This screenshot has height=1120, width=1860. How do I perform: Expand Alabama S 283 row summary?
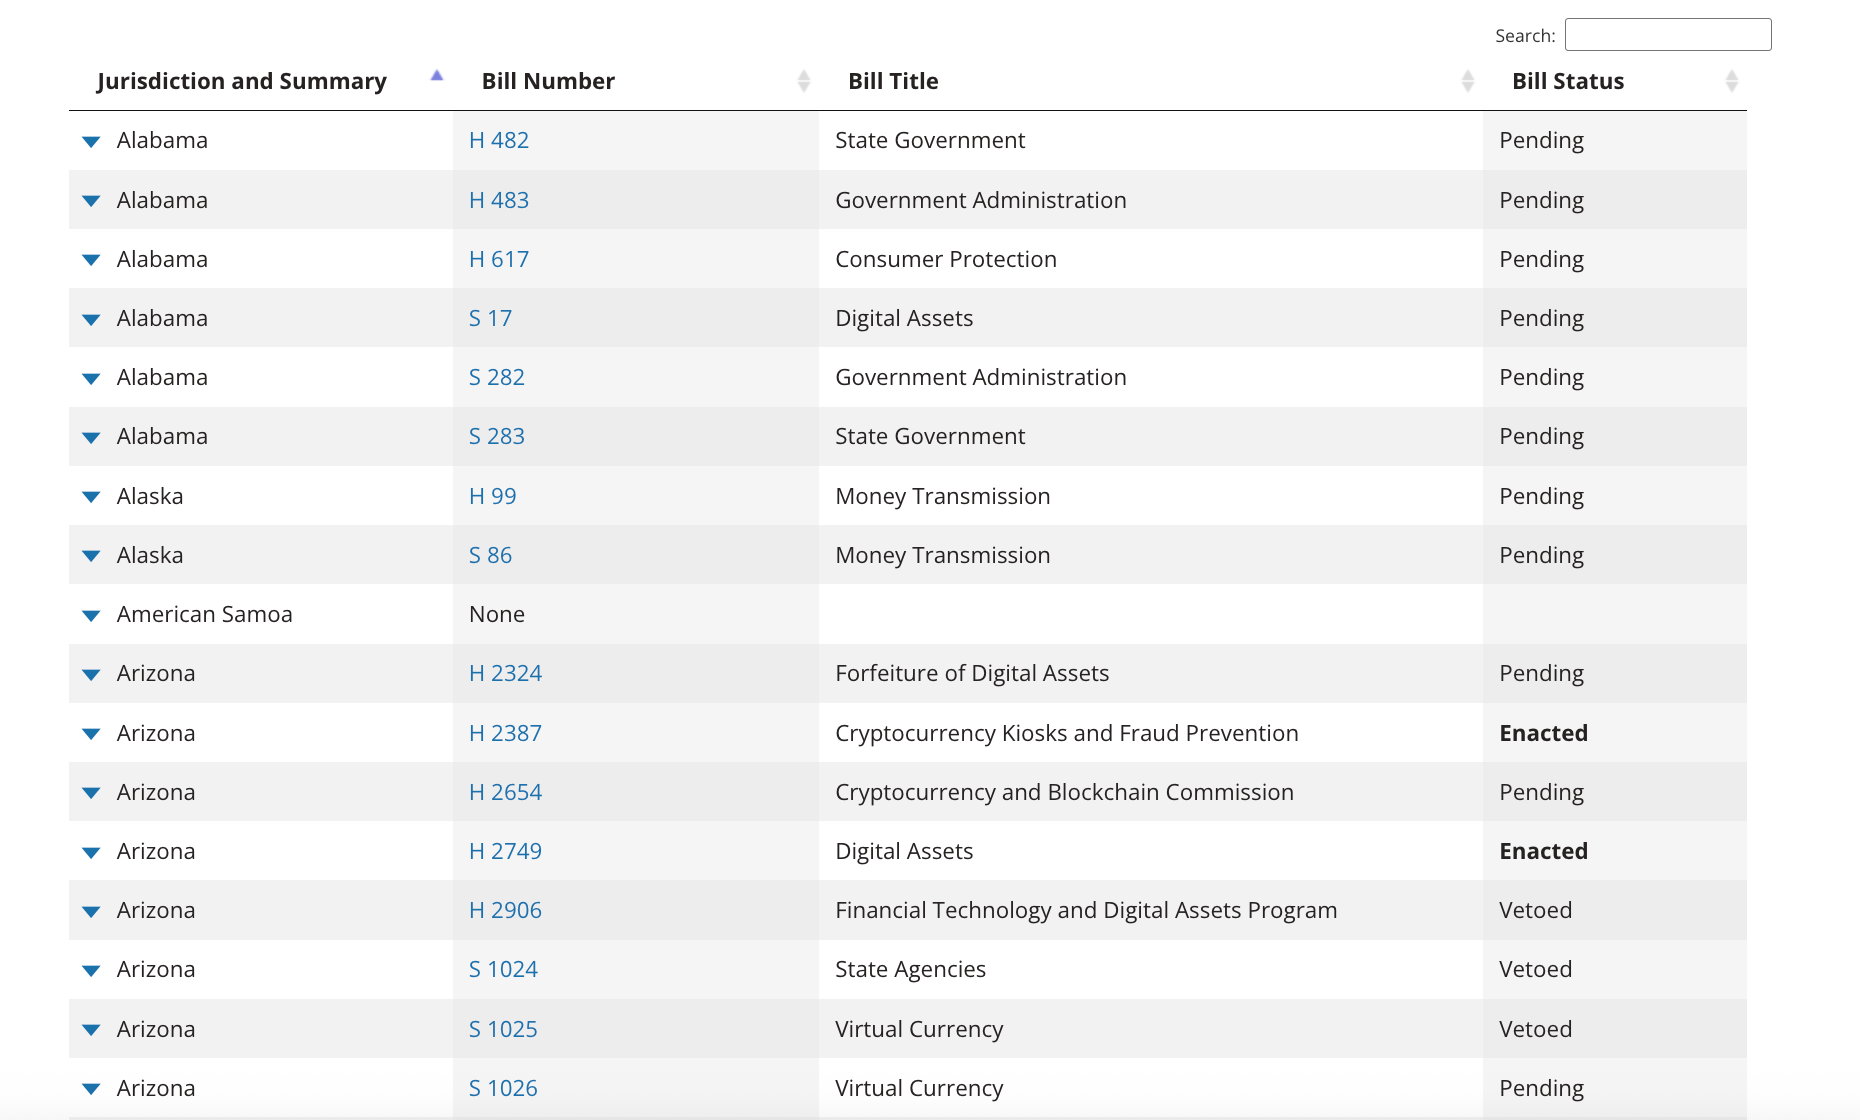click(x=91, y=438)
